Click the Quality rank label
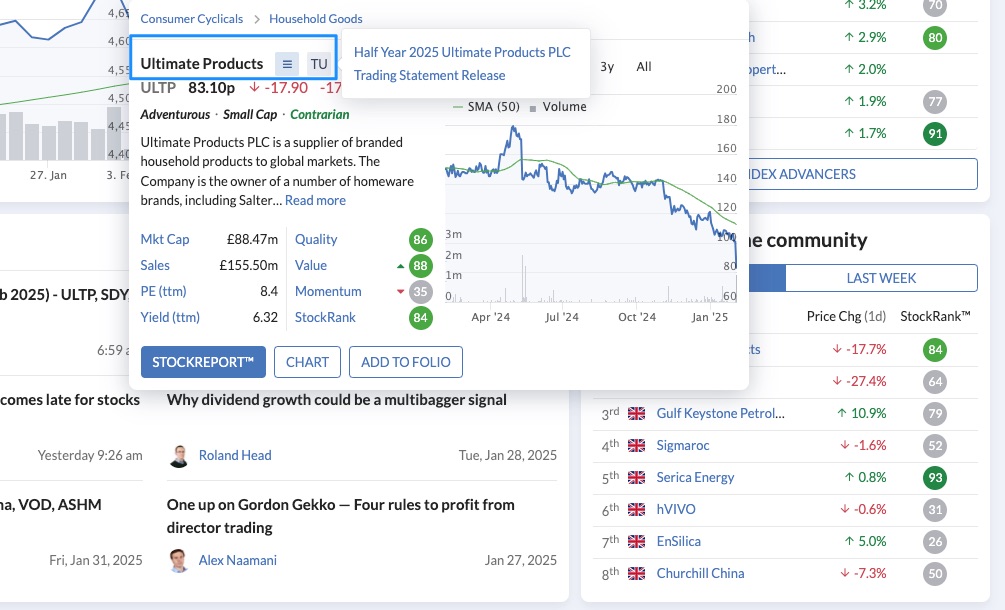This screenshot has width=1005, height=610. click(x=316, y=240)
